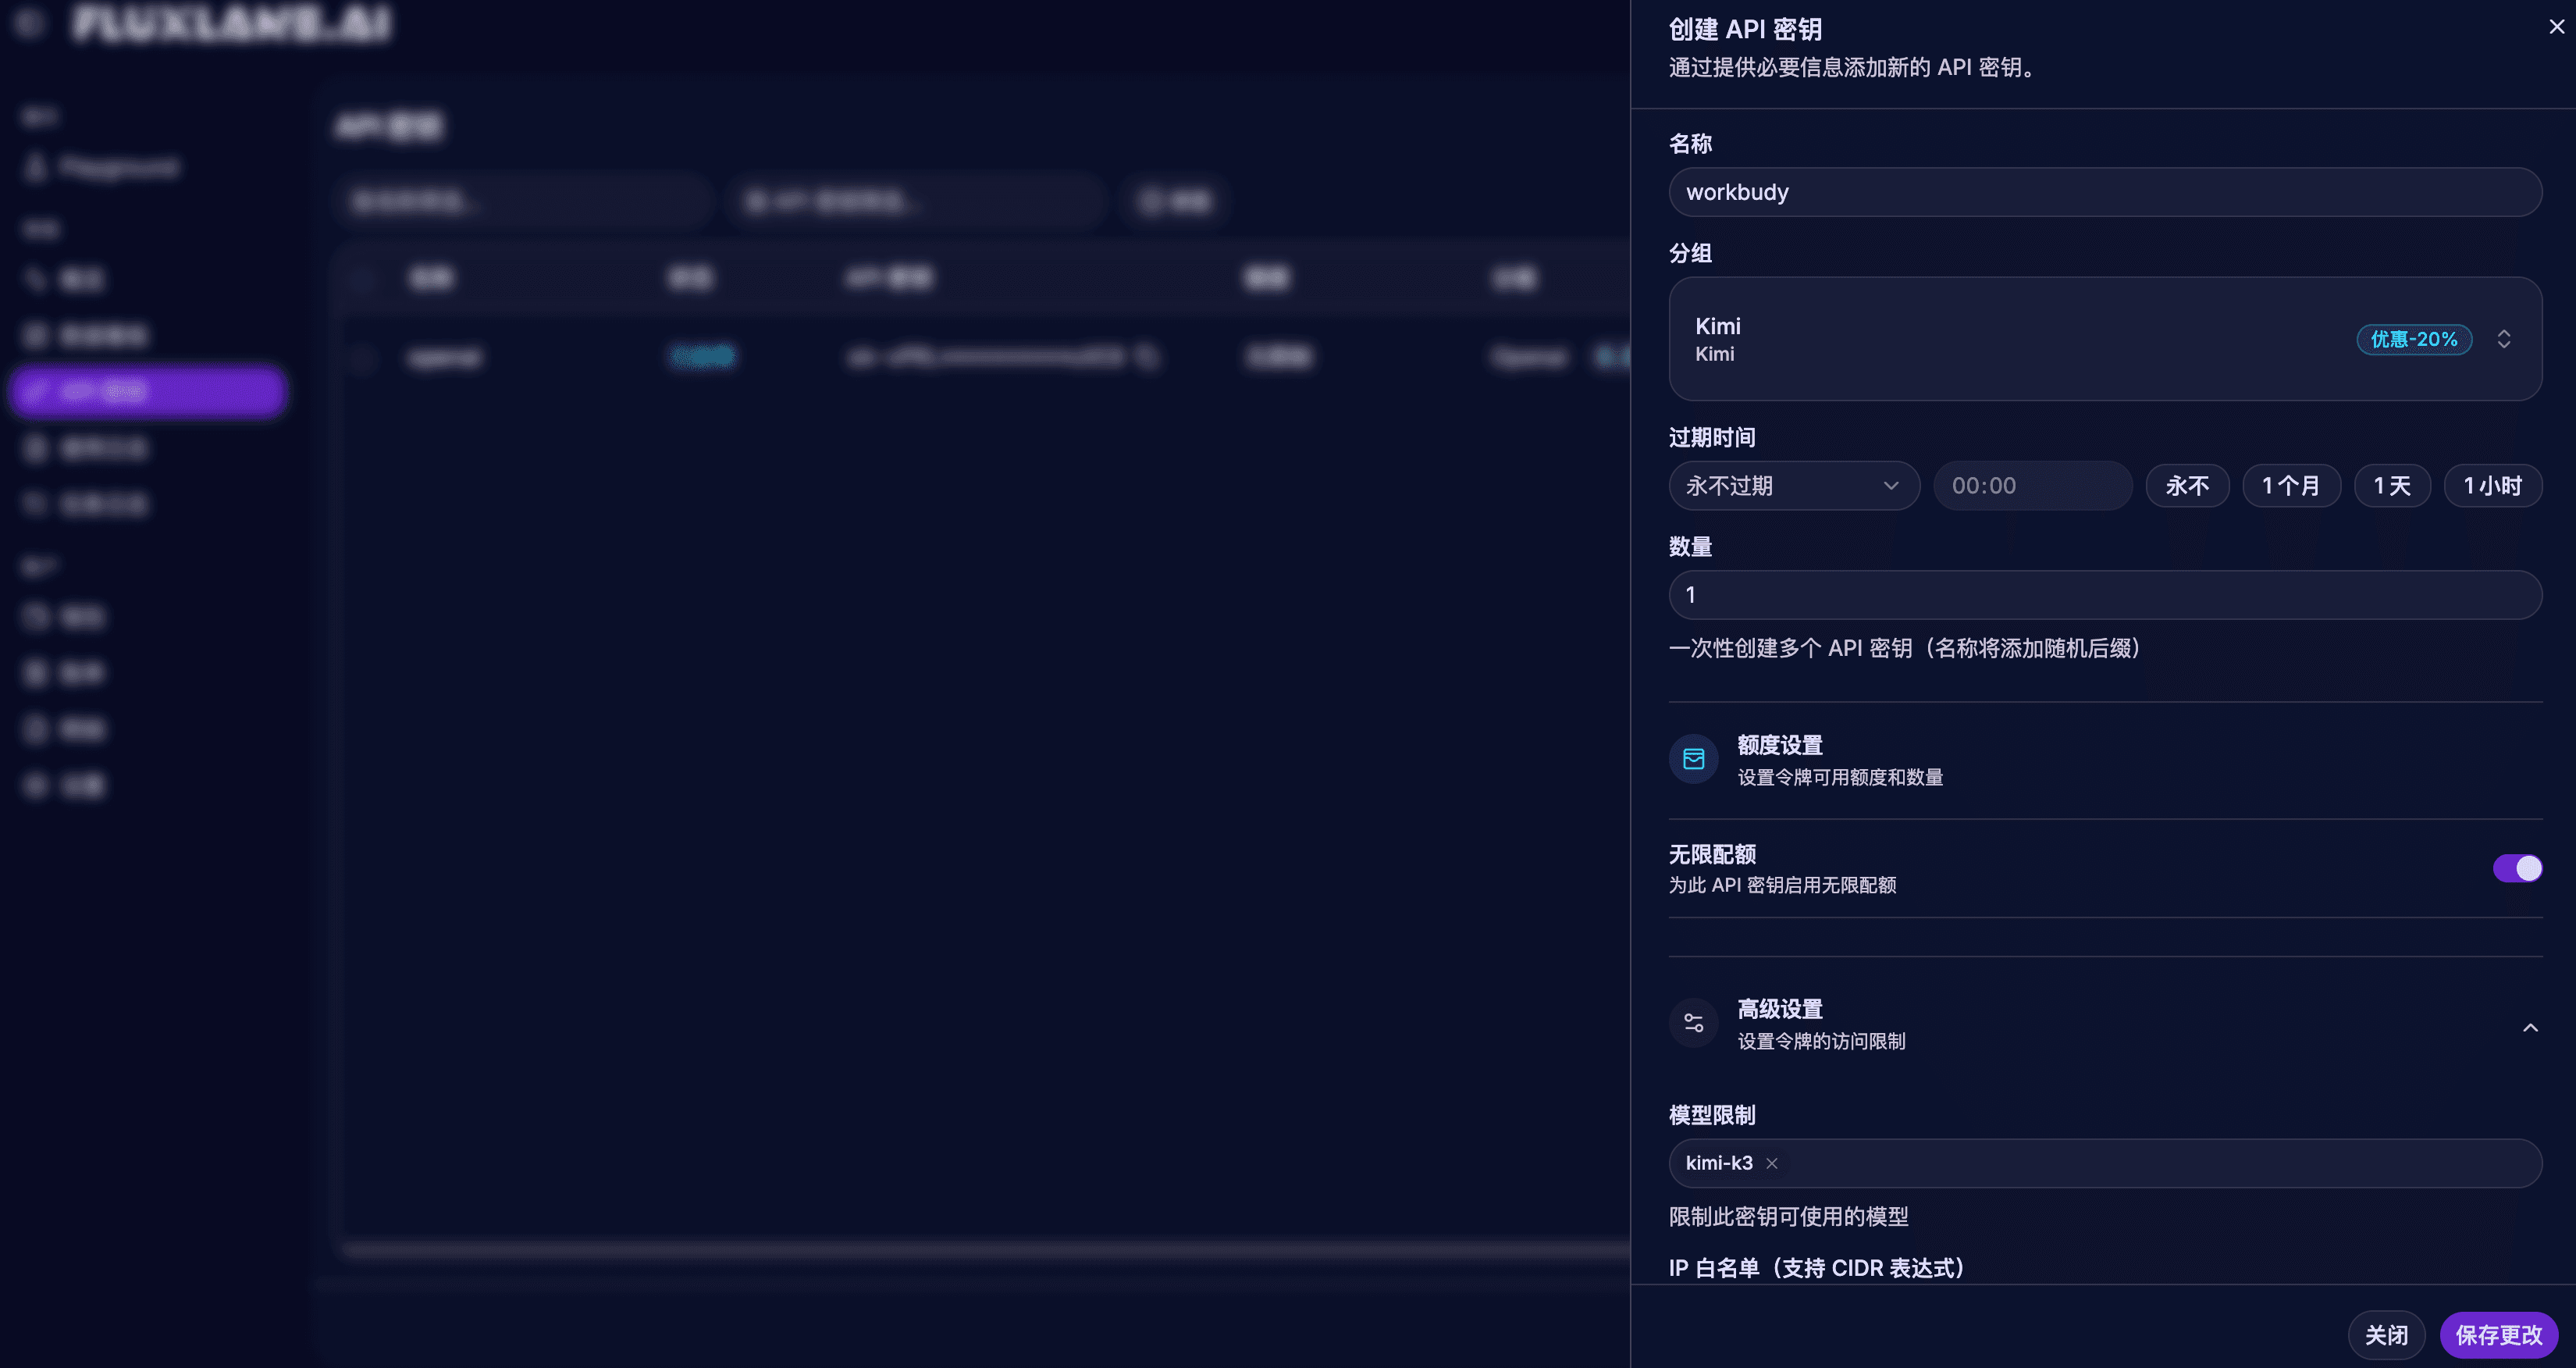Screen dimensions: 2576x1368
Task: Click the 额度设置 heading text
Action: coord(1780,745)
